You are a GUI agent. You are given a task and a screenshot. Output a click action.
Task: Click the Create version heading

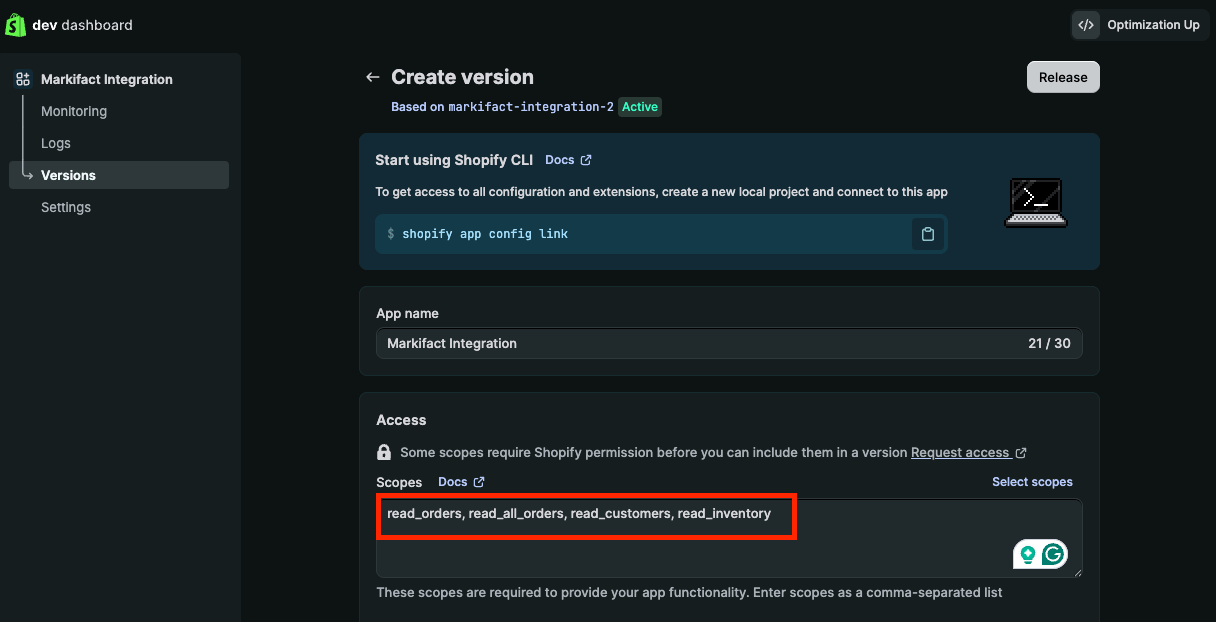[x=462, y=77]
